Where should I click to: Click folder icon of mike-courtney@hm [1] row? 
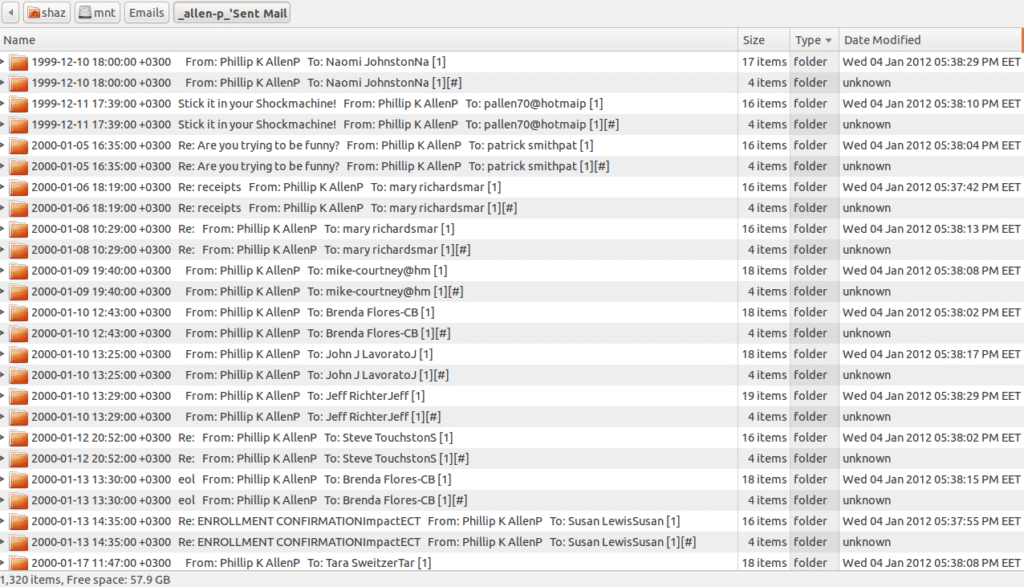[19, 270]
